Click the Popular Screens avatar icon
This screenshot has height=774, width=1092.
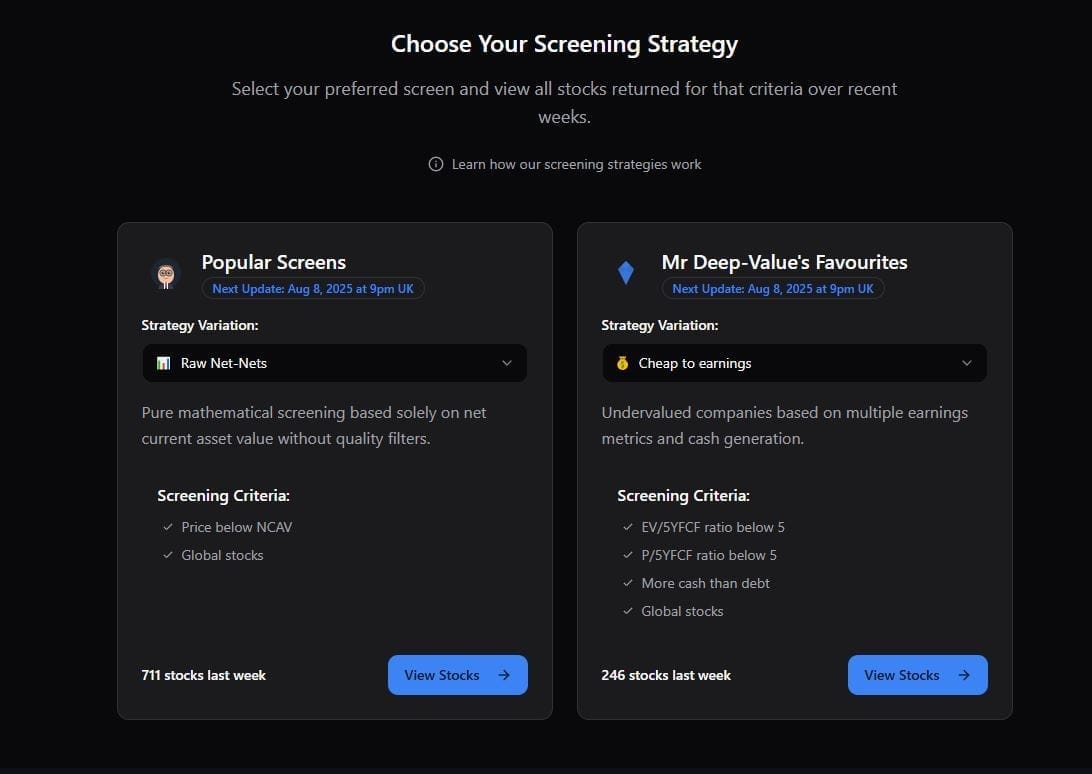[x=166, y=274]
